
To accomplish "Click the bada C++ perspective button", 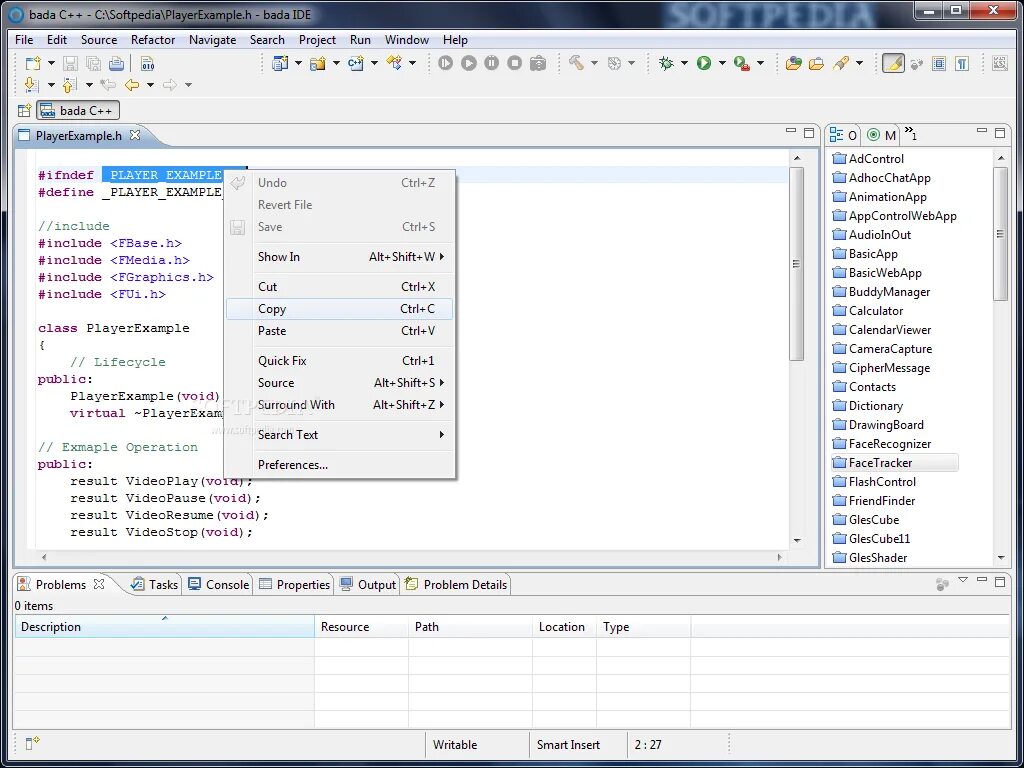I will [78, 110].
